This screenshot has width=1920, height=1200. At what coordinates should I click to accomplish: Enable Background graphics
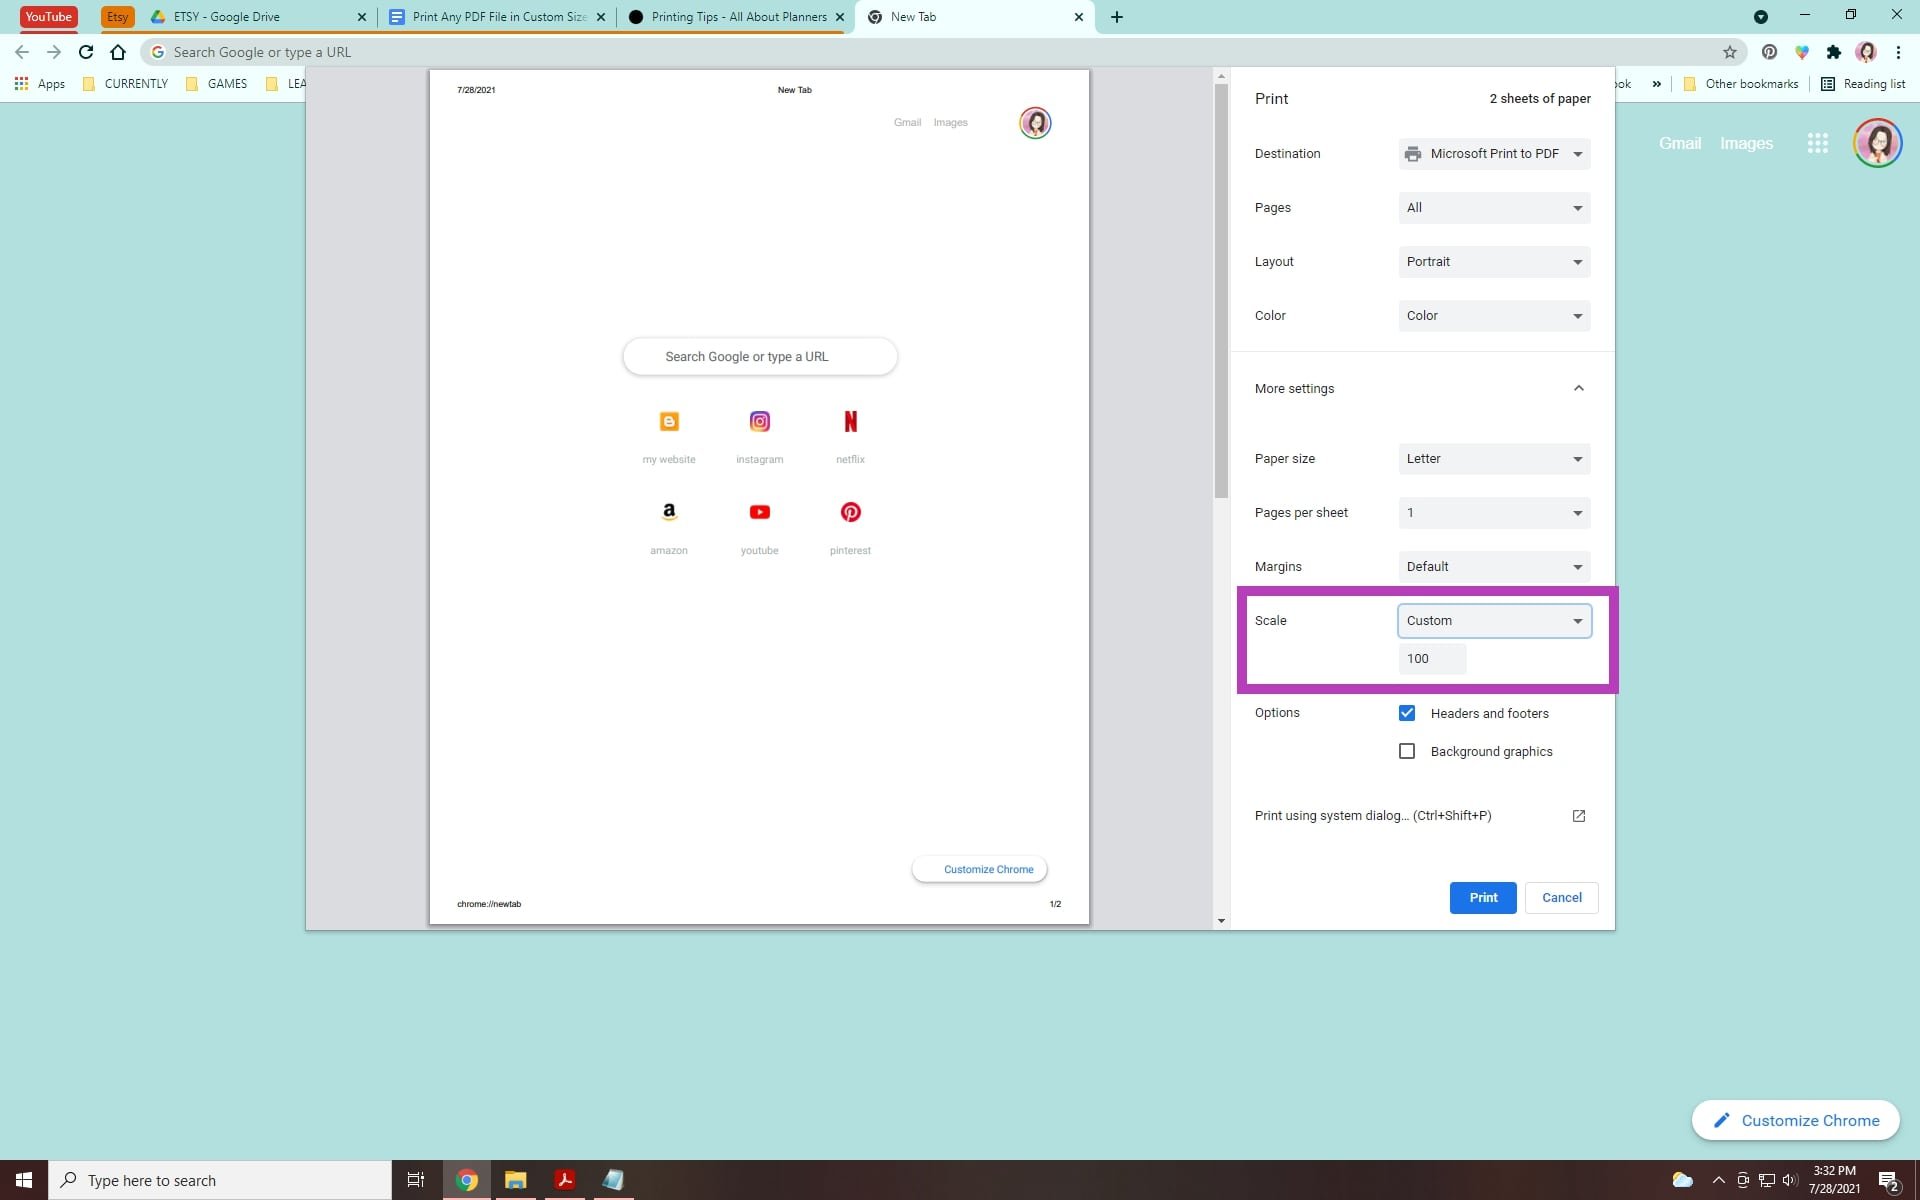[x=1407, y=751]
